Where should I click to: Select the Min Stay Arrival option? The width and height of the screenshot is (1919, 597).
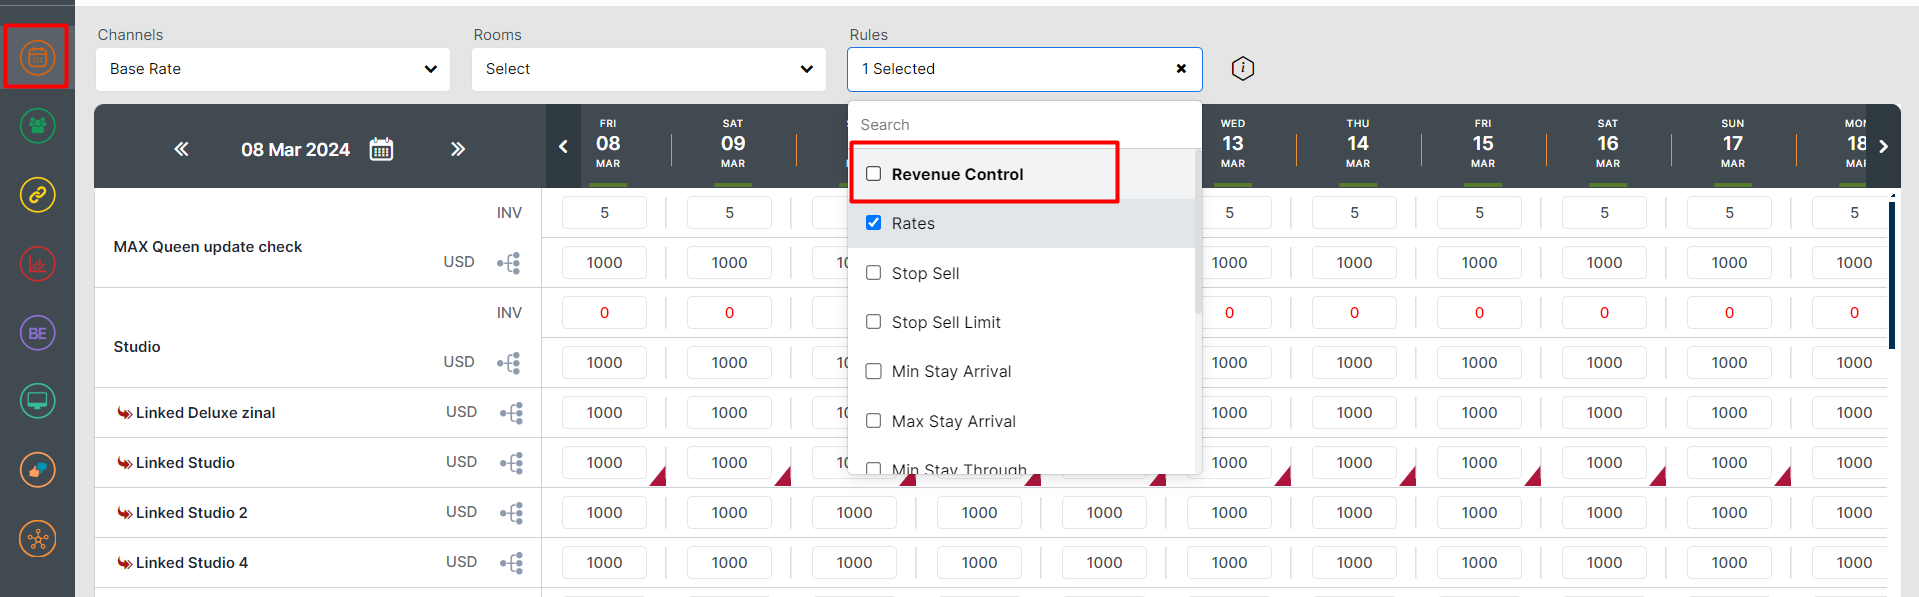pyautogui.click(x=951, y=372)
